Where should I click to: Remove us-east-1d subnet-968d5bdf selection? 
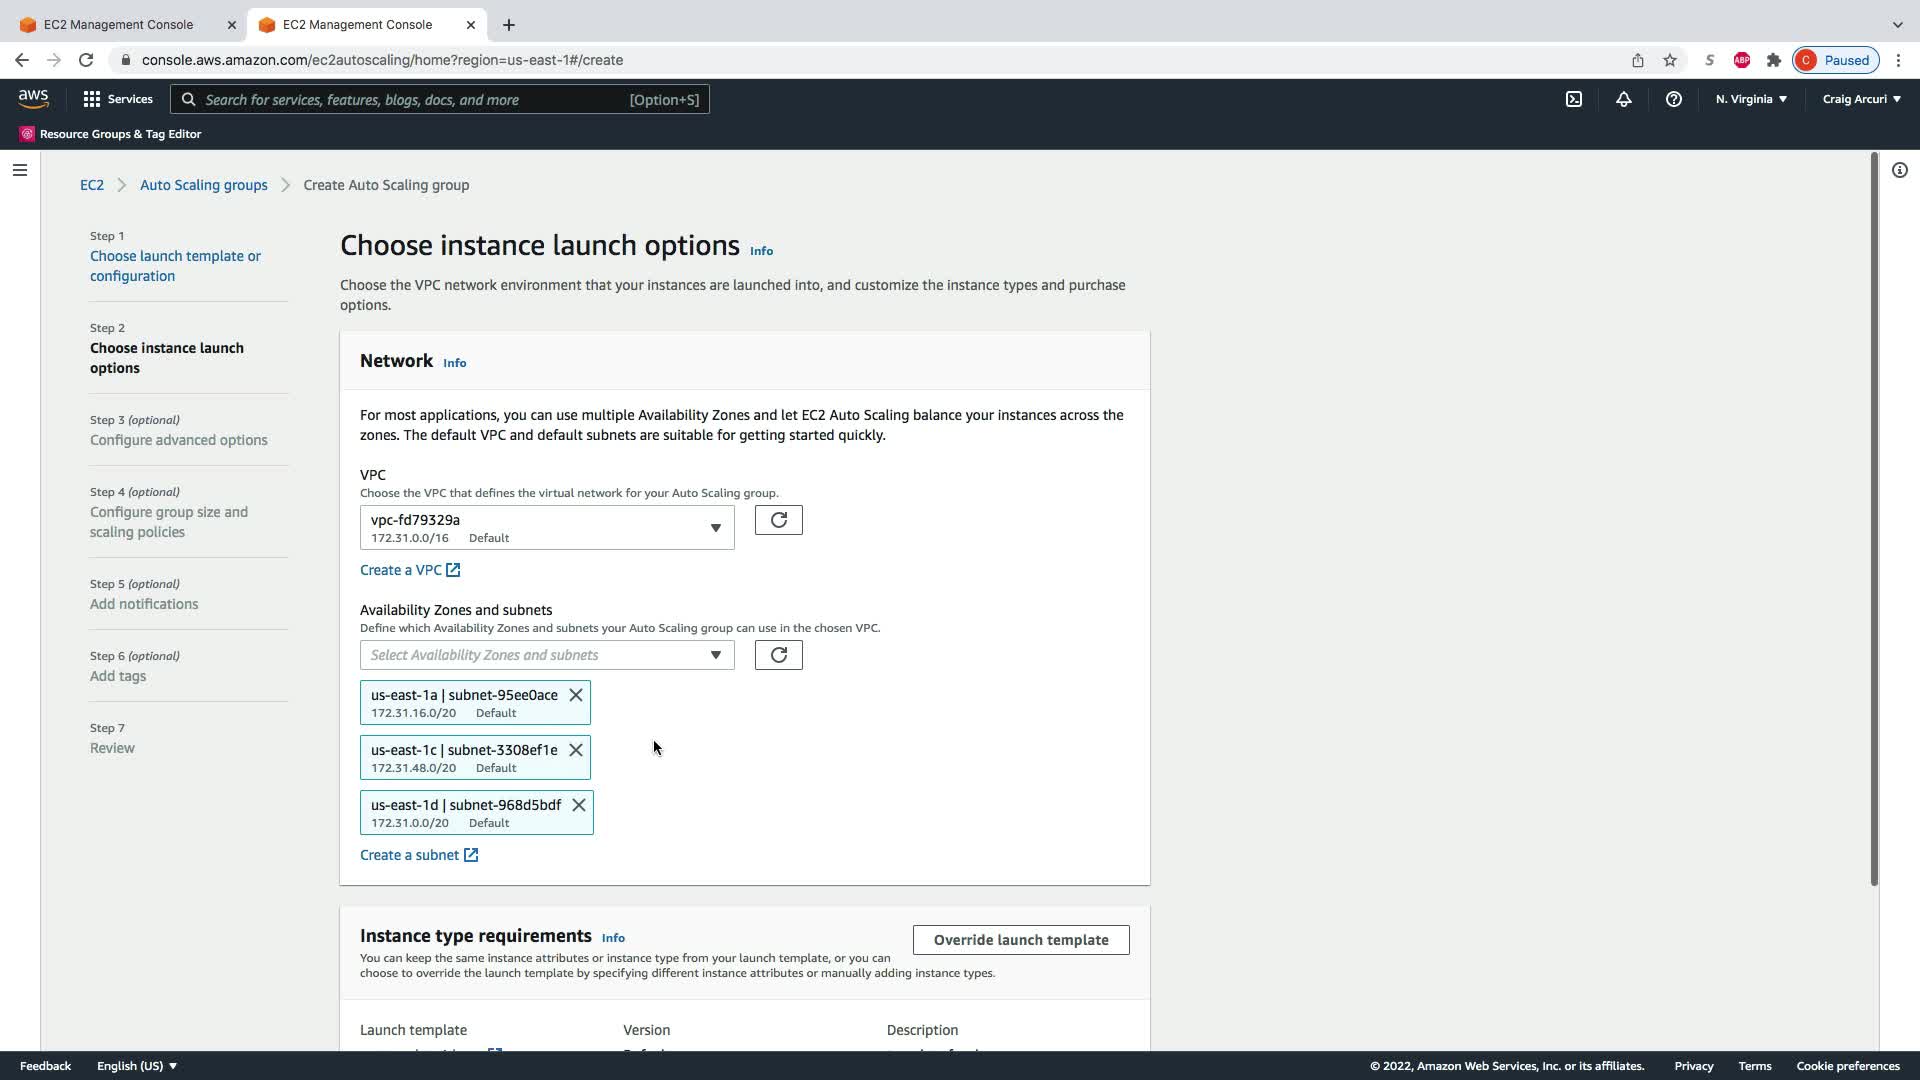point(579,805)
